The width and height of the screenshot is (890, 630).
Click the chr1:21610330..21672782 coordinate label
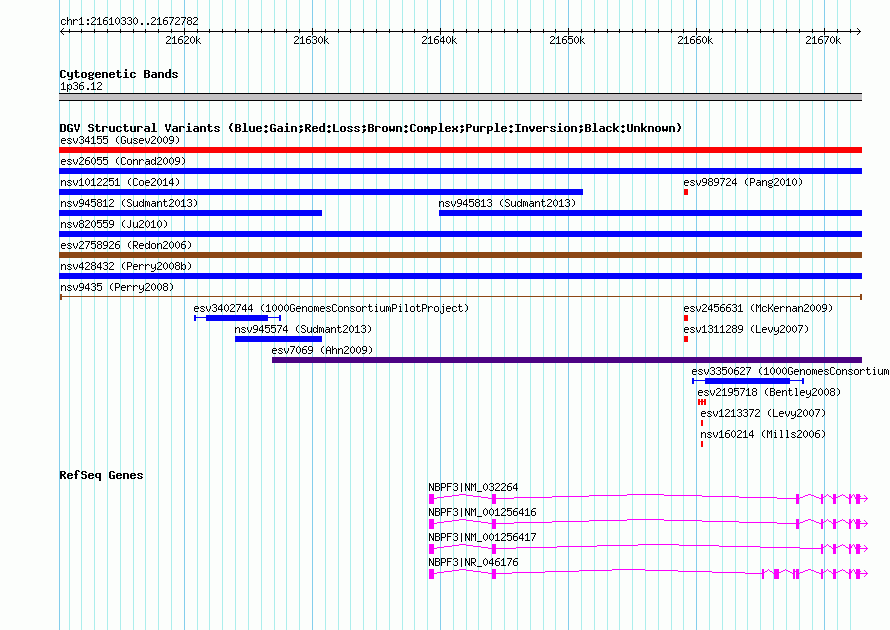pyautogui.click(x=129, y=21)
